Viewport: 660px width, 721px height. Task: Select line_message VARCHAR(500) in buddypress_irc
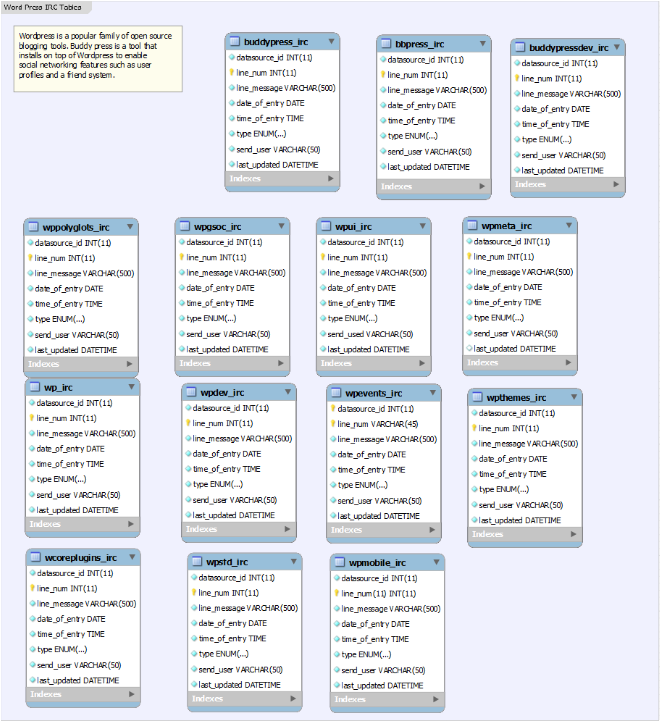[282, 88]
